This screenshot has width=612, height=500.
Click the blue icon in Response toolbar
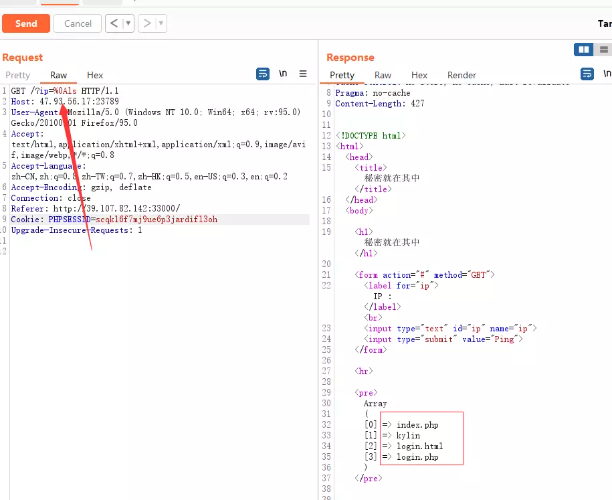click(x=587, y=74)
